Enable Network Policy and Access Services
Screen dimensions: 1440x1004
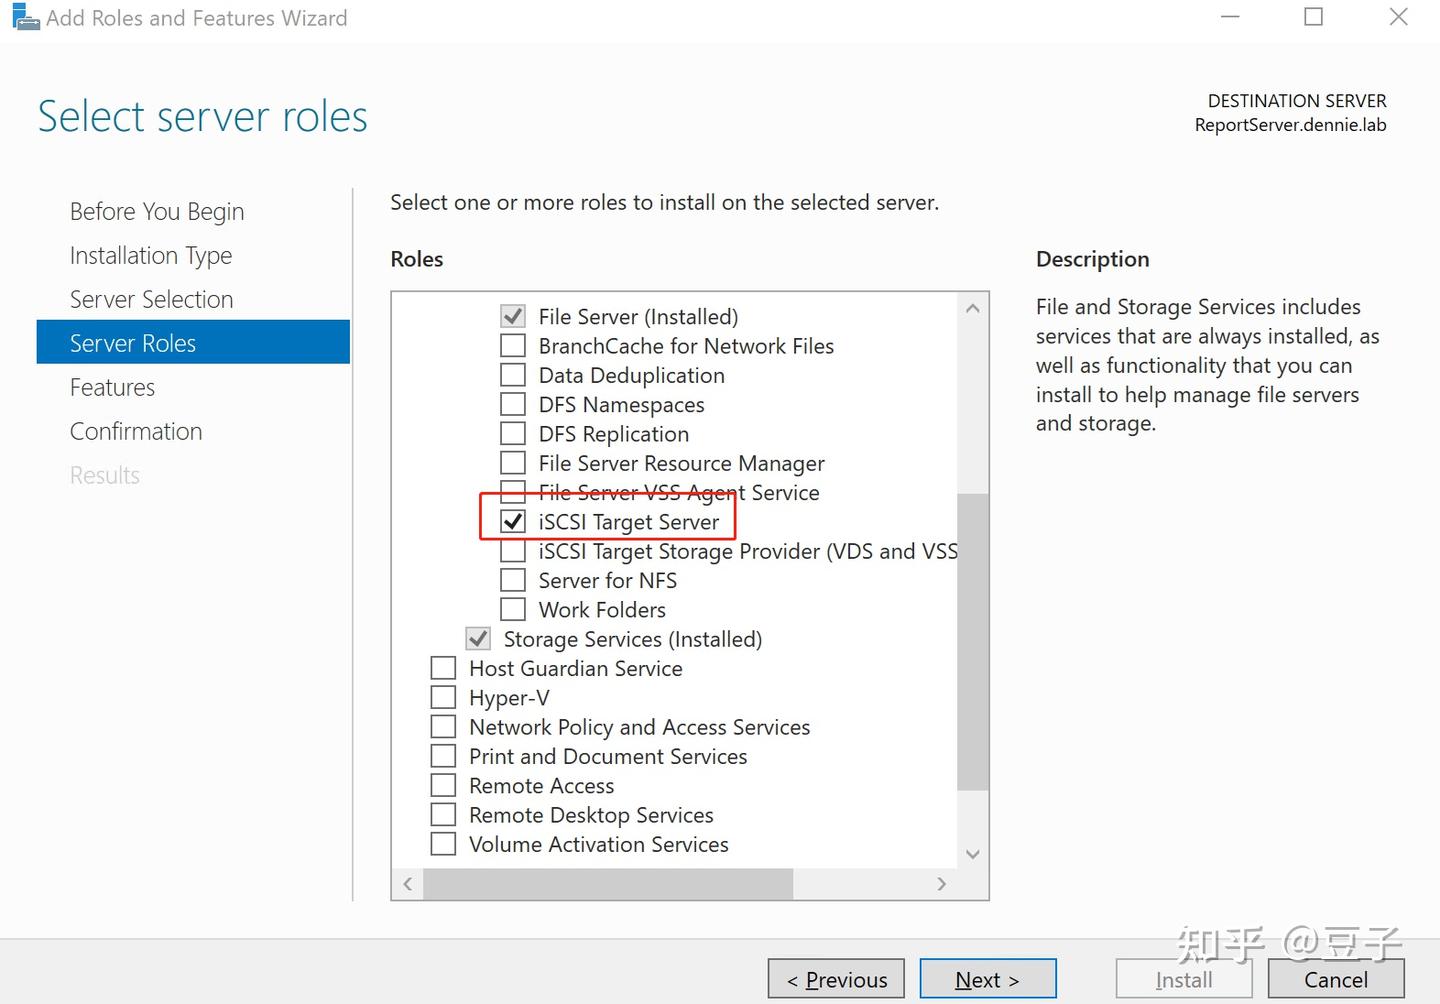point(443,726)
